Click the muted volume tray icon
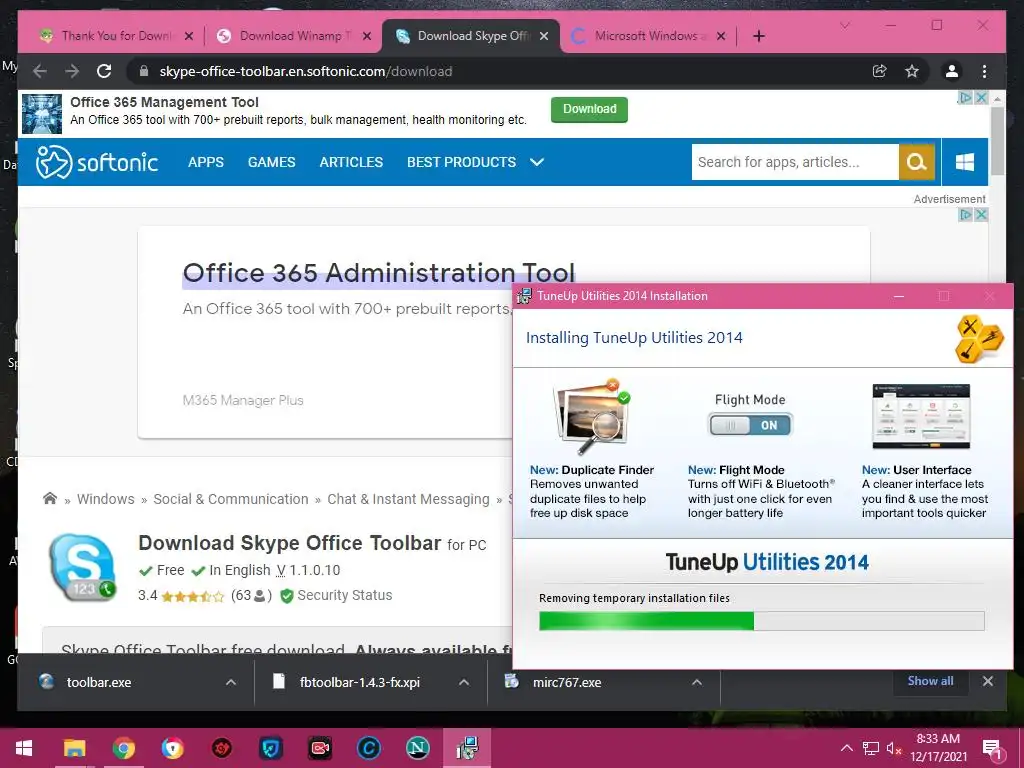 tap(894, 748)
